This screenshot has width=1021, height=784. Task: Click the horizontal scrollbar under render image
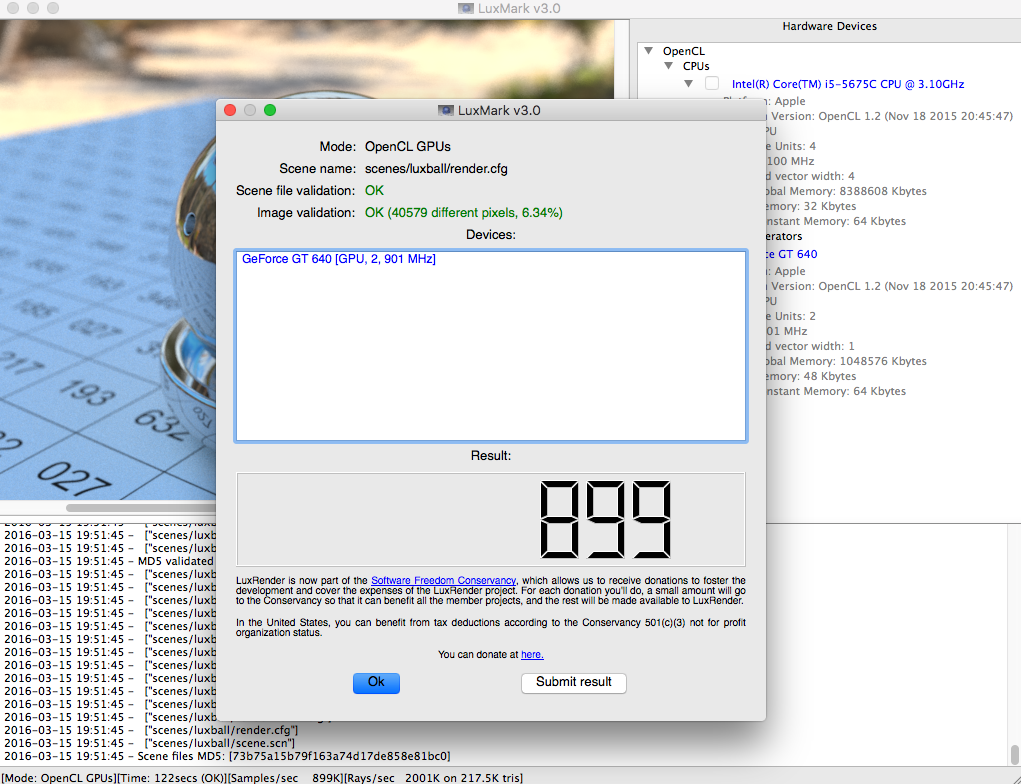click(x=141, y=507)
